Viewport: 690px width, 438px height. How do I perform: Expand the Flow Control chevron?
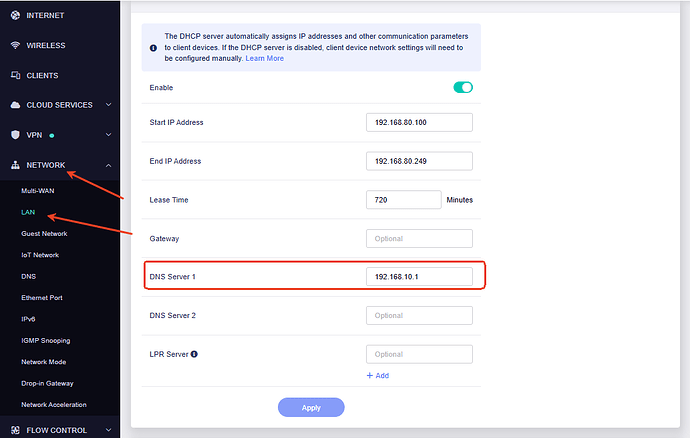tap(108, 430)
